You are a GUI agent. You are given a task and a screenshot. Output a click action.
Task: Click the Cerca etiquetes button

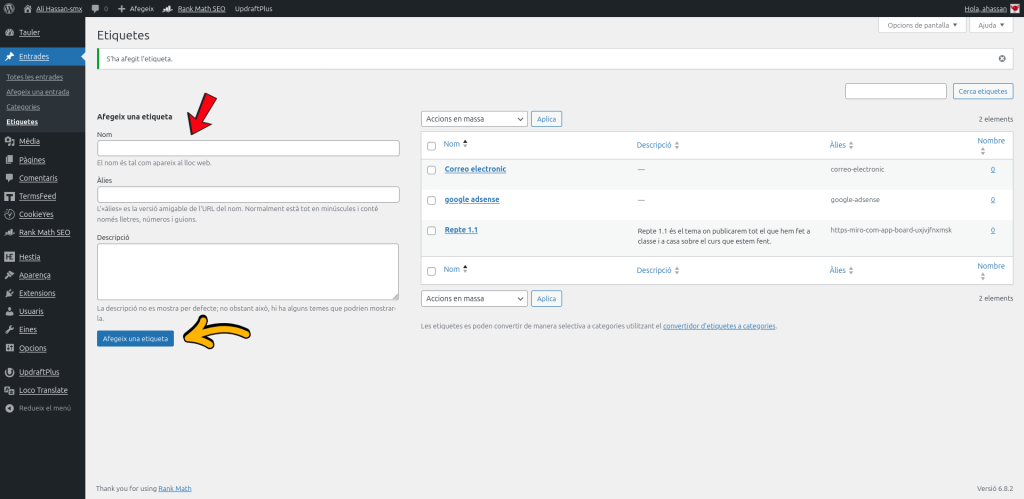click(x=982, y=91)
